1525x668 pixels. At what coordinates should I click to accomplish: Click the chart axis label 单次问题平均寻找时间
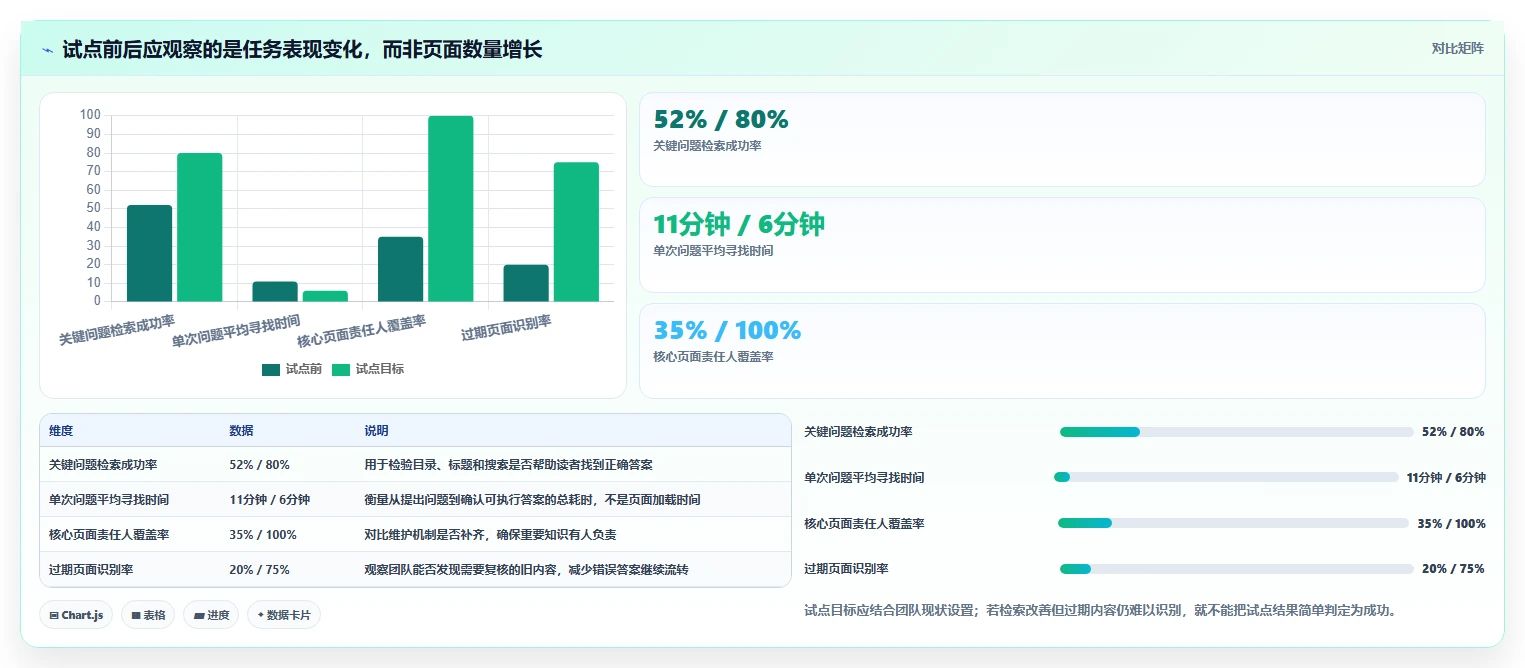click(236, 331)
